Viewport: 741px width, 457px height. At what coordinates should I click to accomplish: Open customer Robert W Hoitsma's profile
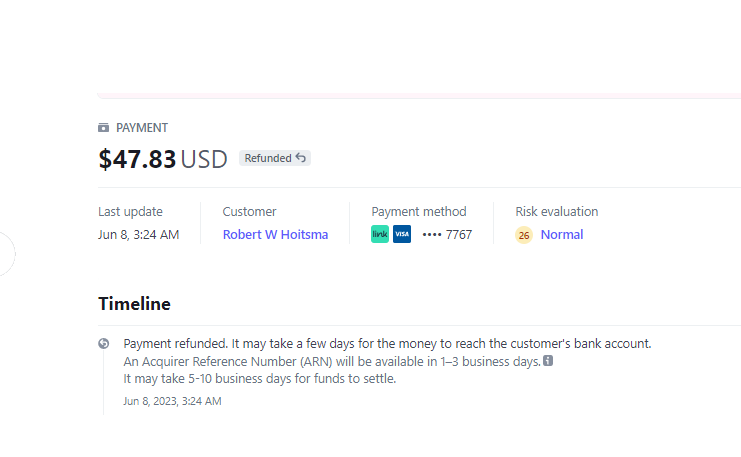pos(275,235)
